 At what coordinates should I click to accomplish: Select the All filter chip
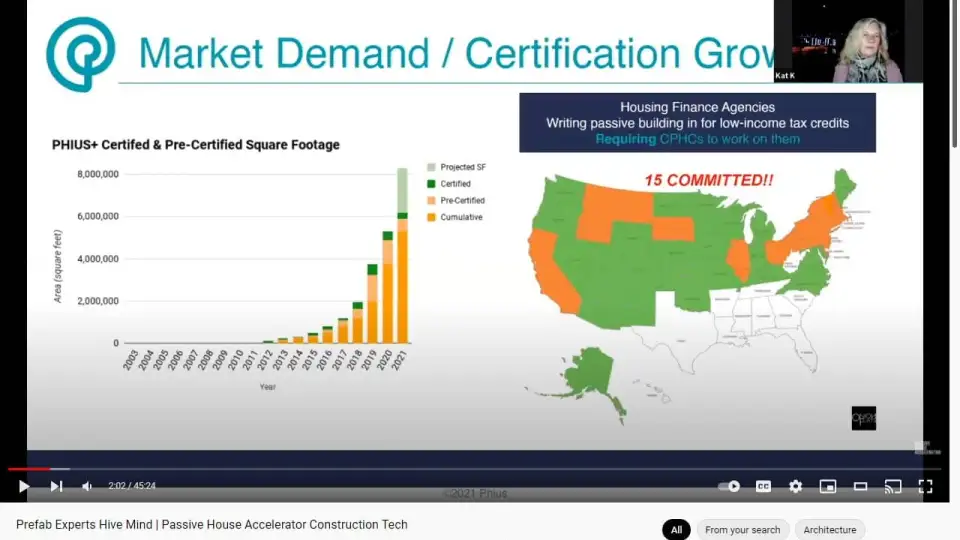point(676,530)
